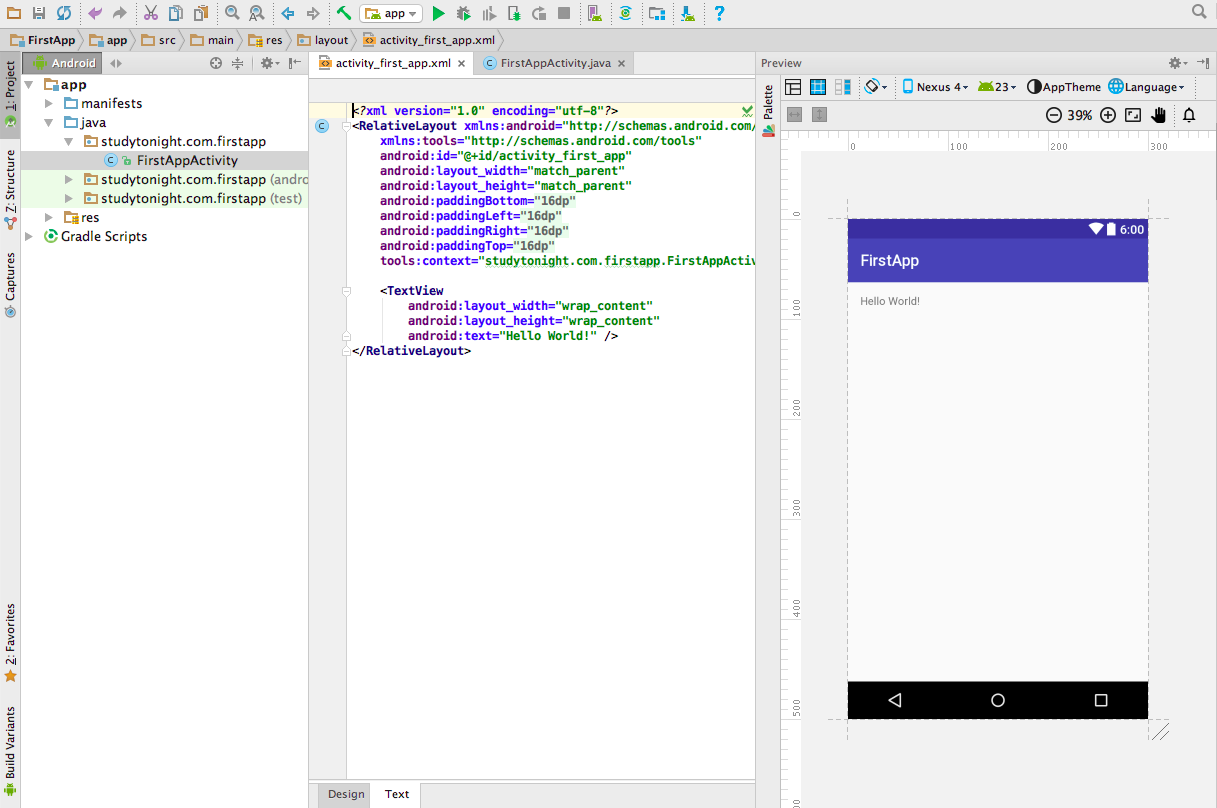Toggle the blueprint view icon
Screen dimensions: 1217x808
click(818, 87)
